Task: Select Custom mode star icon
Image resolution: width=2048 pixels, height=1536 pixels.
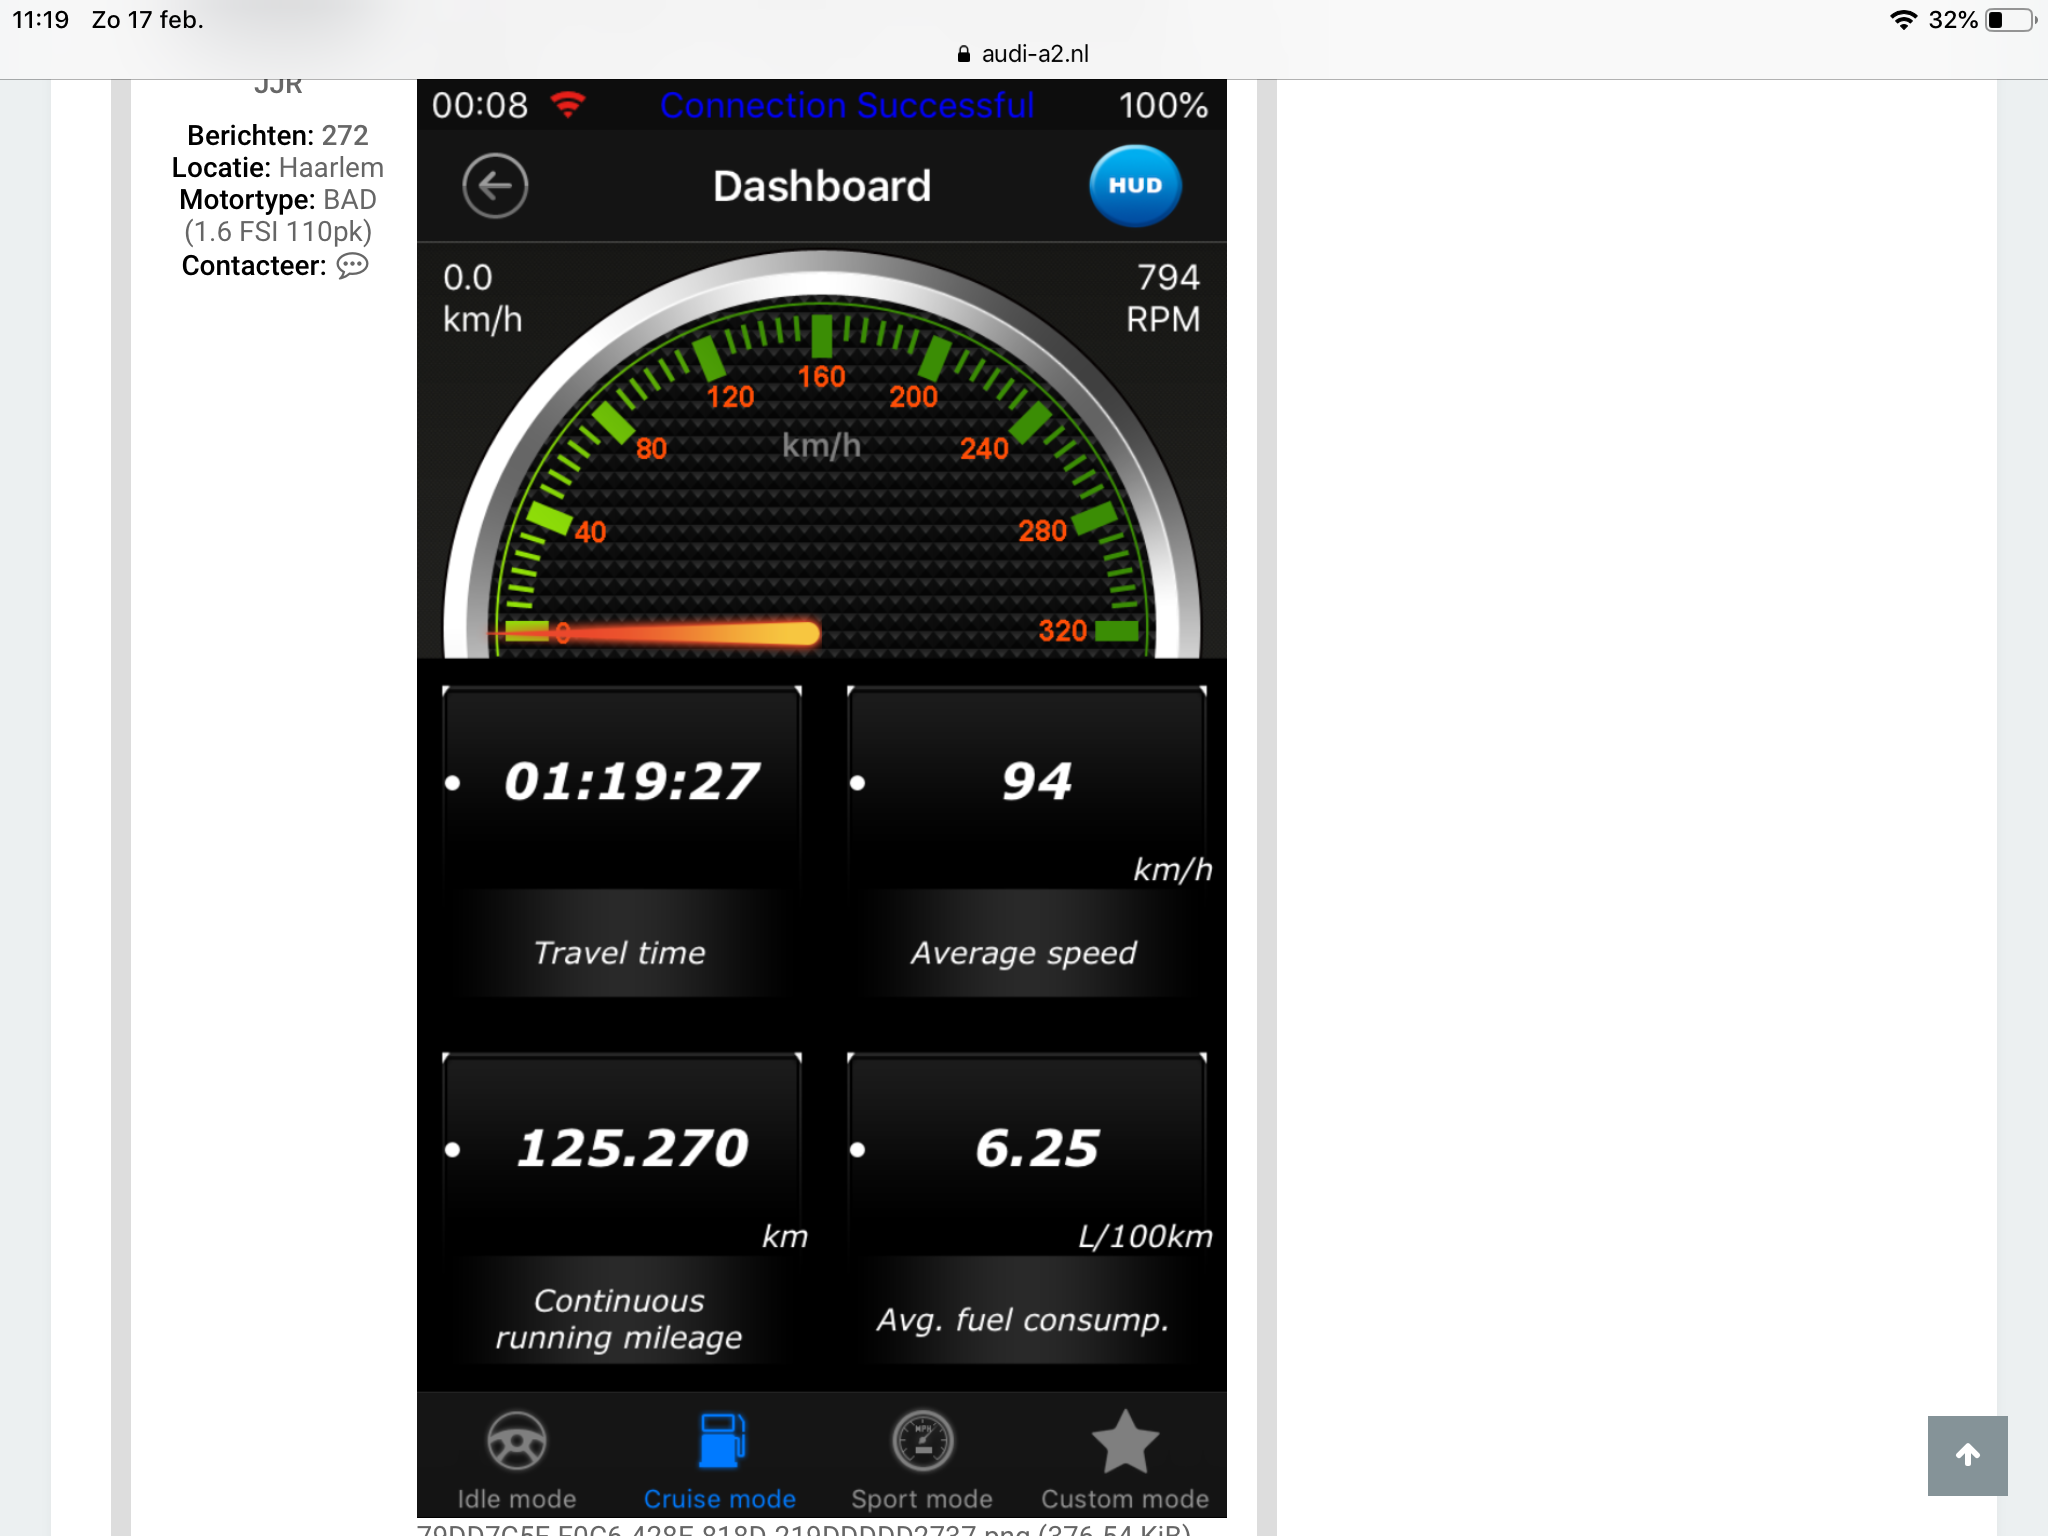Action: click(1125, 1441)
